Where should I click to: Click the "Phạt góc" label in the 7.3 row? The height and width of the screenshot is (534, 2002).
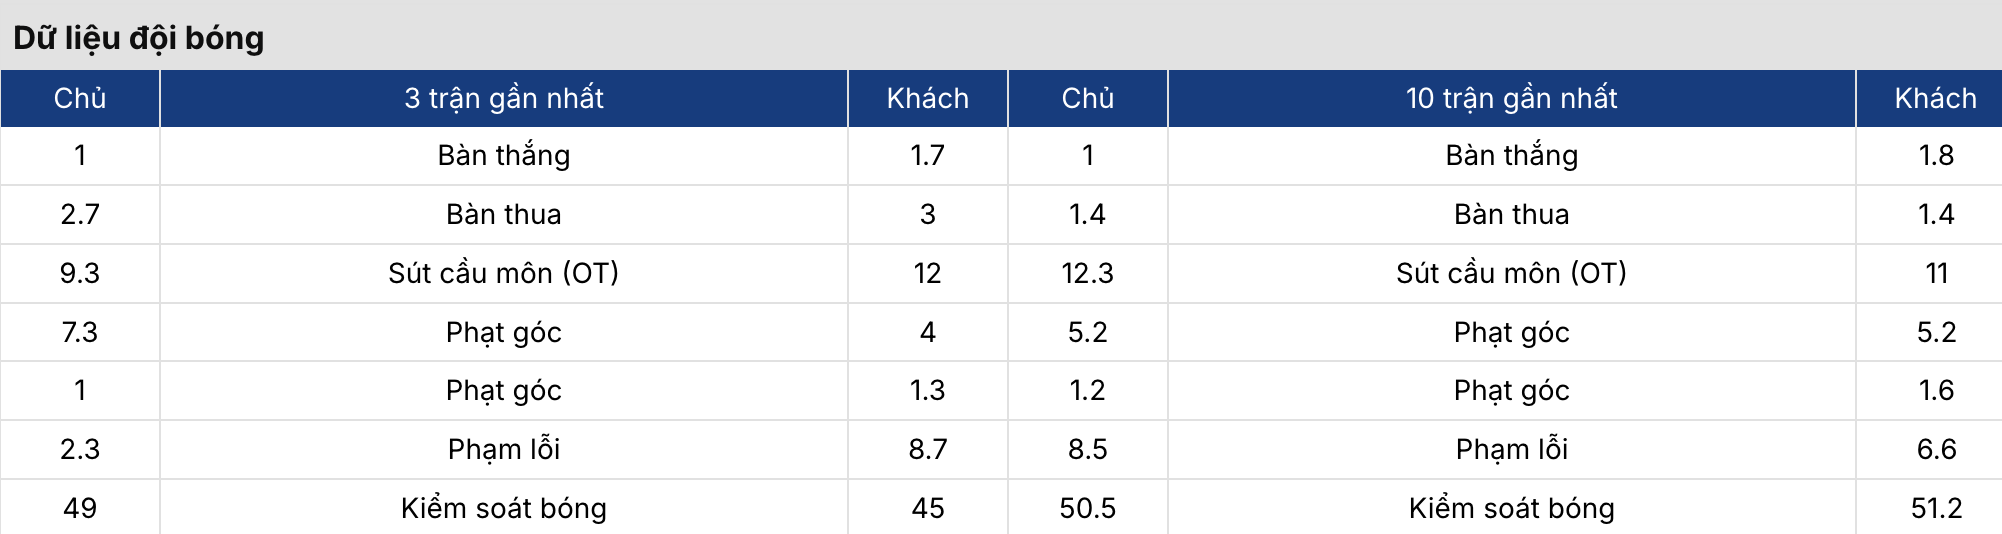504,332
